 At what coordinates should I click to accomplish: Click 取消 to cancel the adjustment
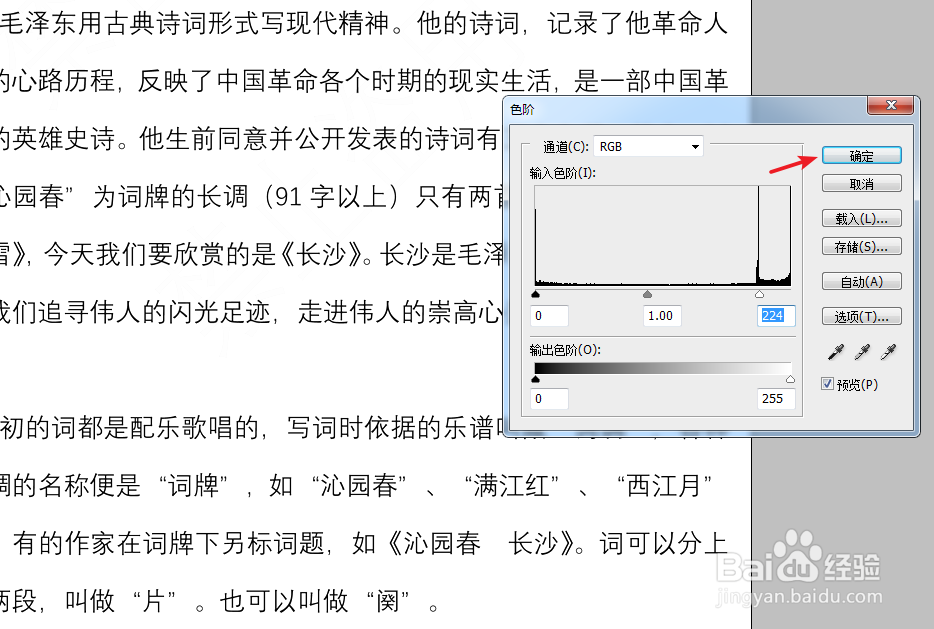click(861, 184)
